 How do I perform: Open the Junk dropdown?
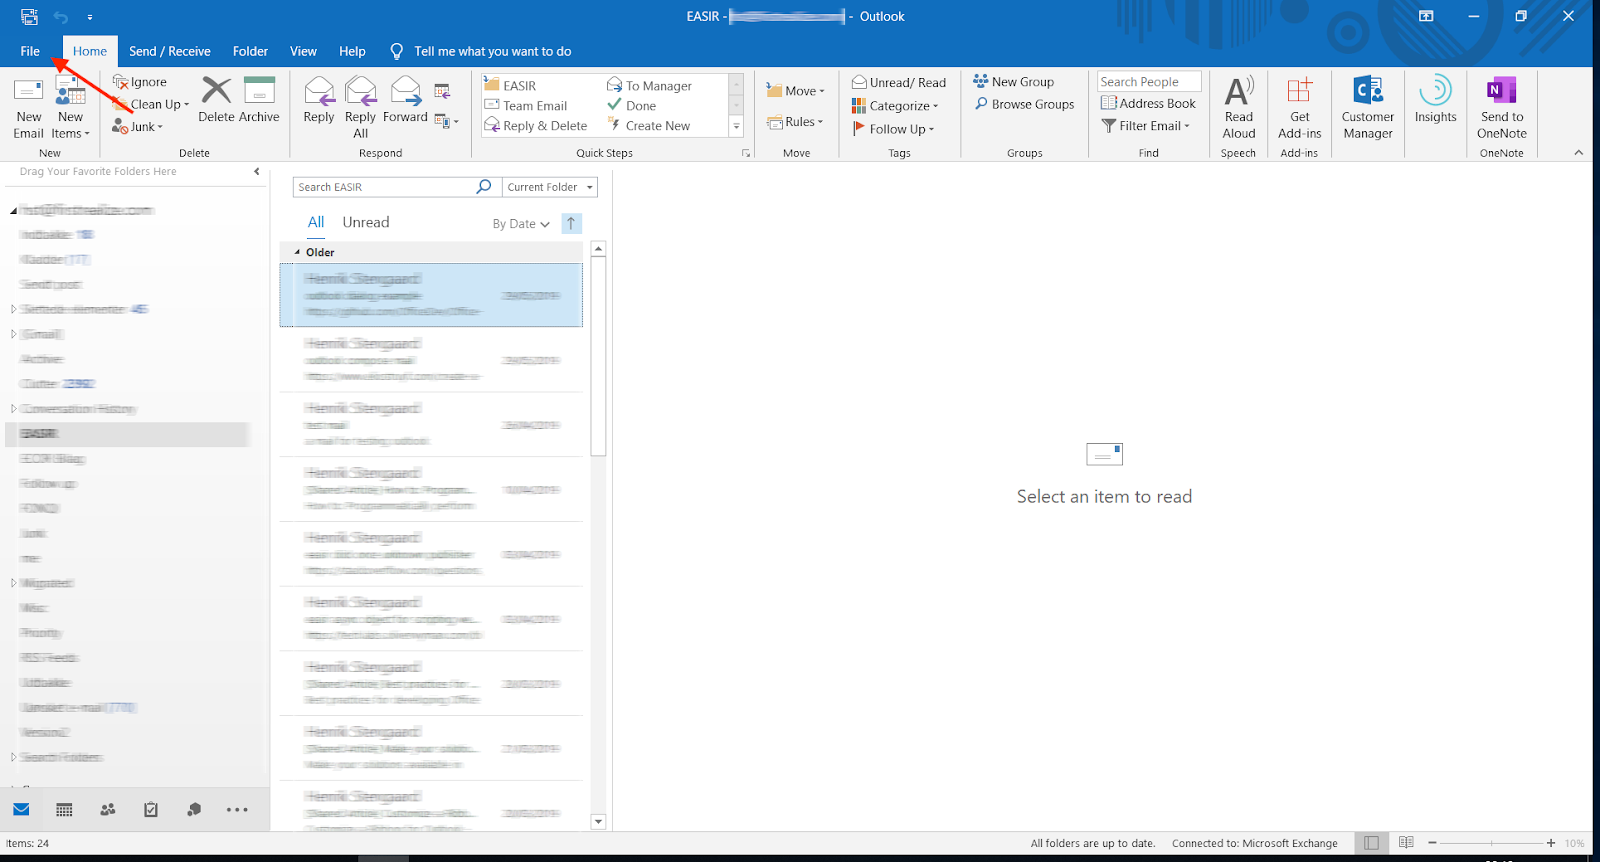click(x=138, y=126)
